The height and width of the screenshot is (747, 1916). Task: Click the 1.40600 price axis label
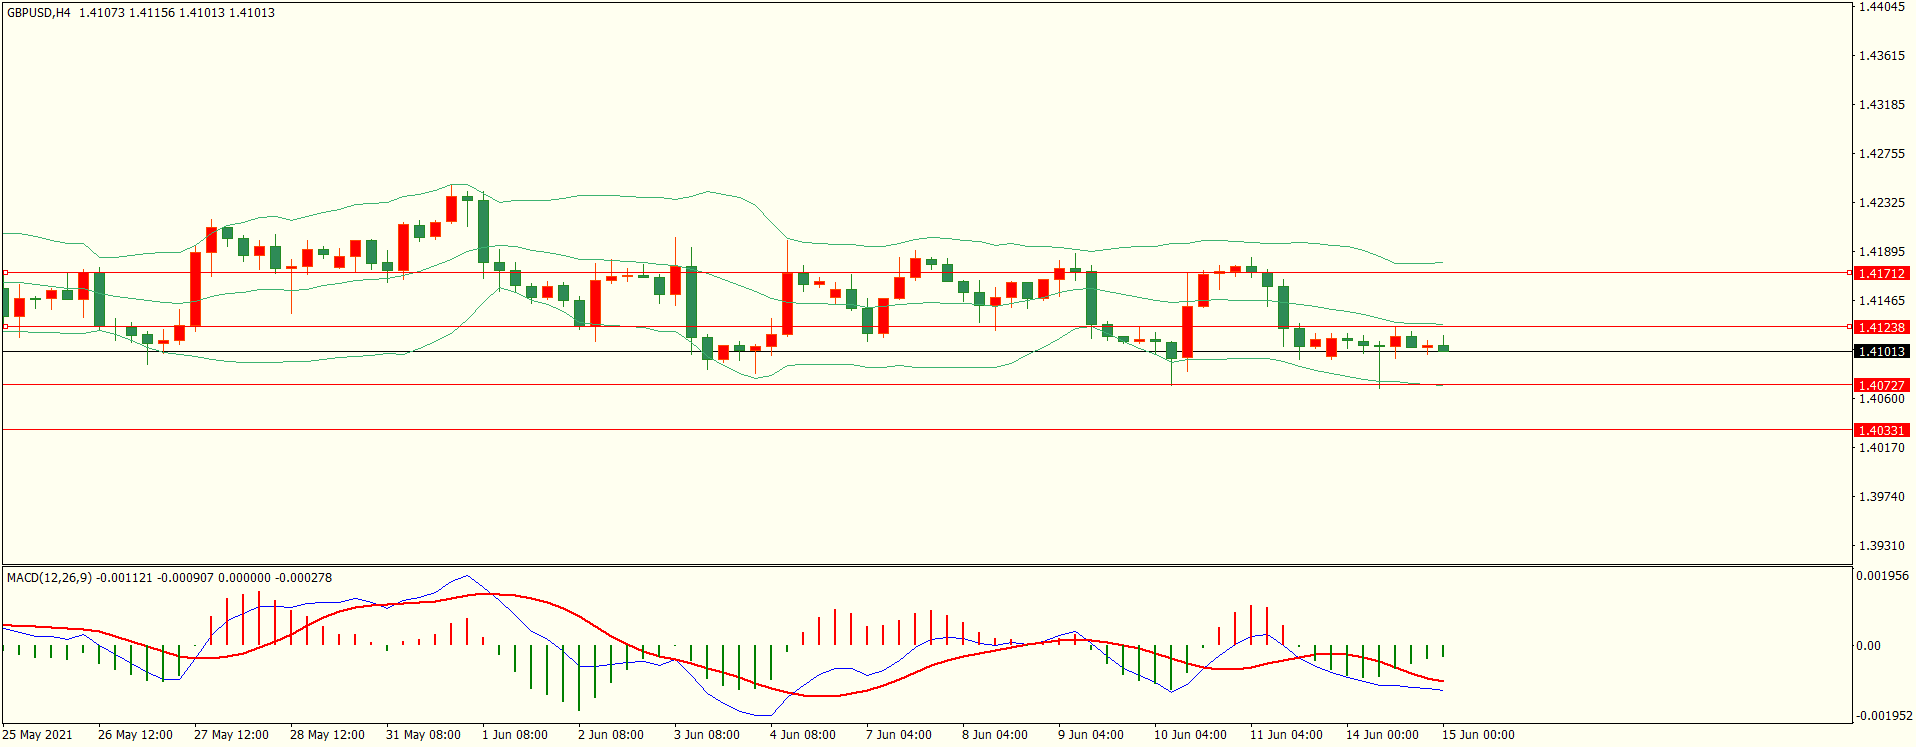1881,399
